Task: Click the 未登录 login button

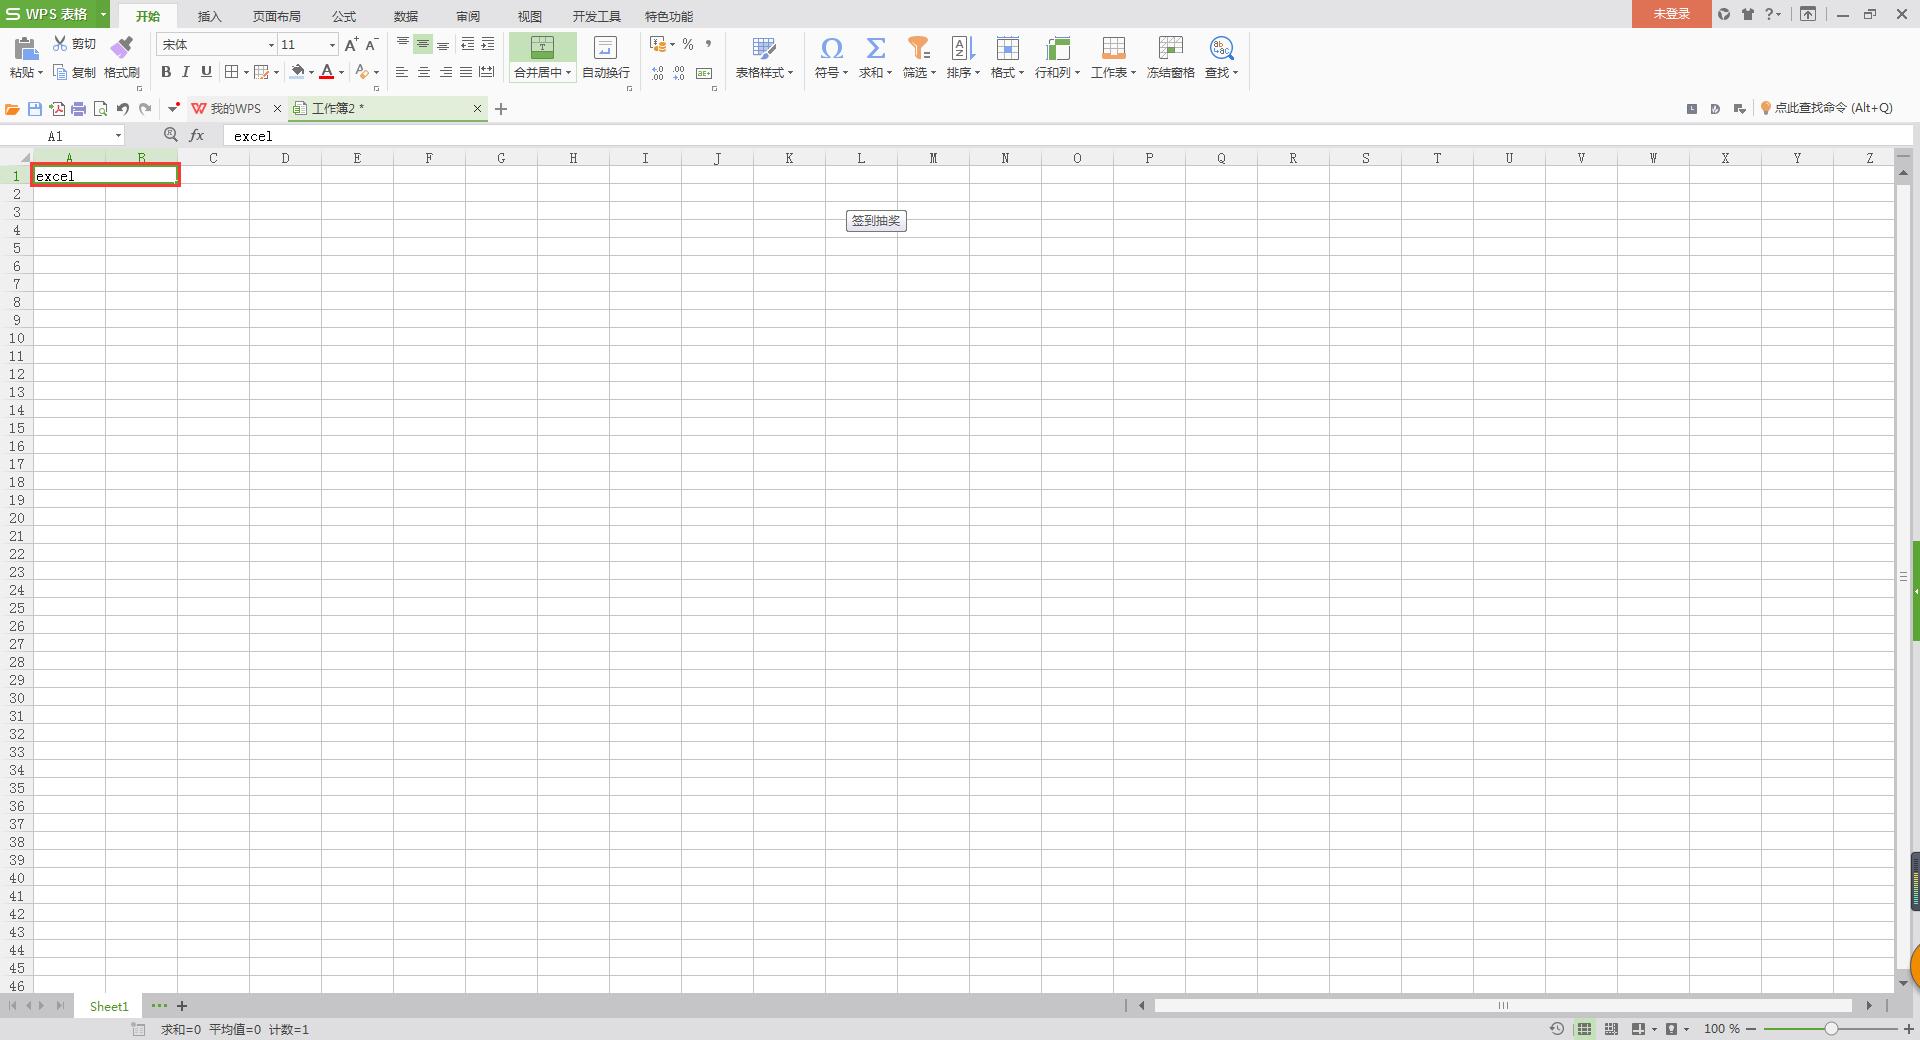Action: [1671, 14]
